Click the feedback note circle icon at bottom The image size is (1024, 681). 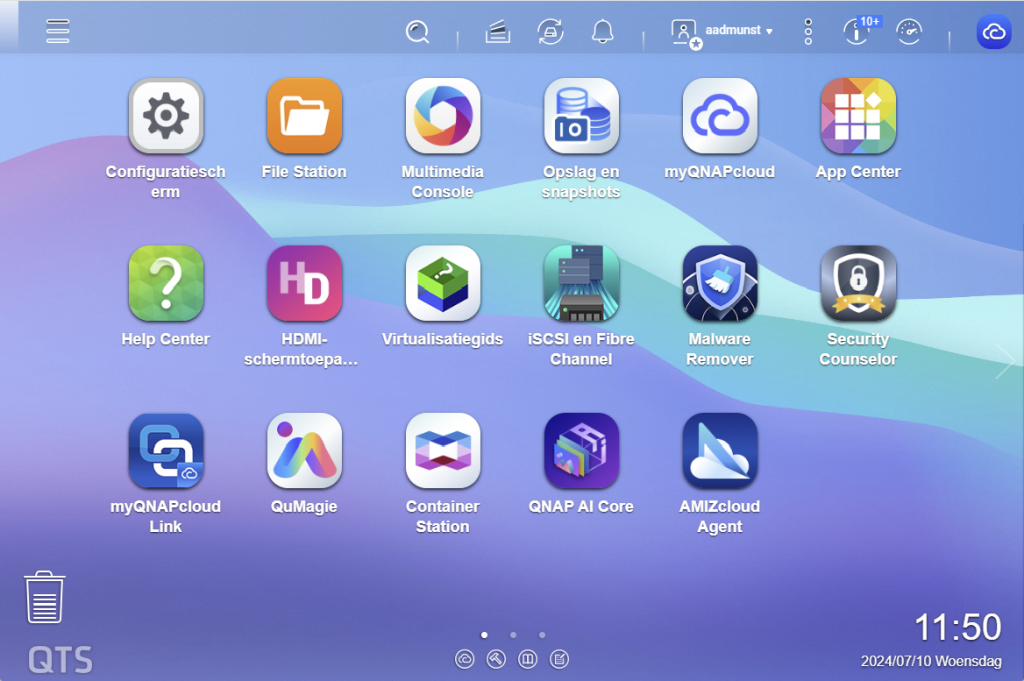[559, 659]
